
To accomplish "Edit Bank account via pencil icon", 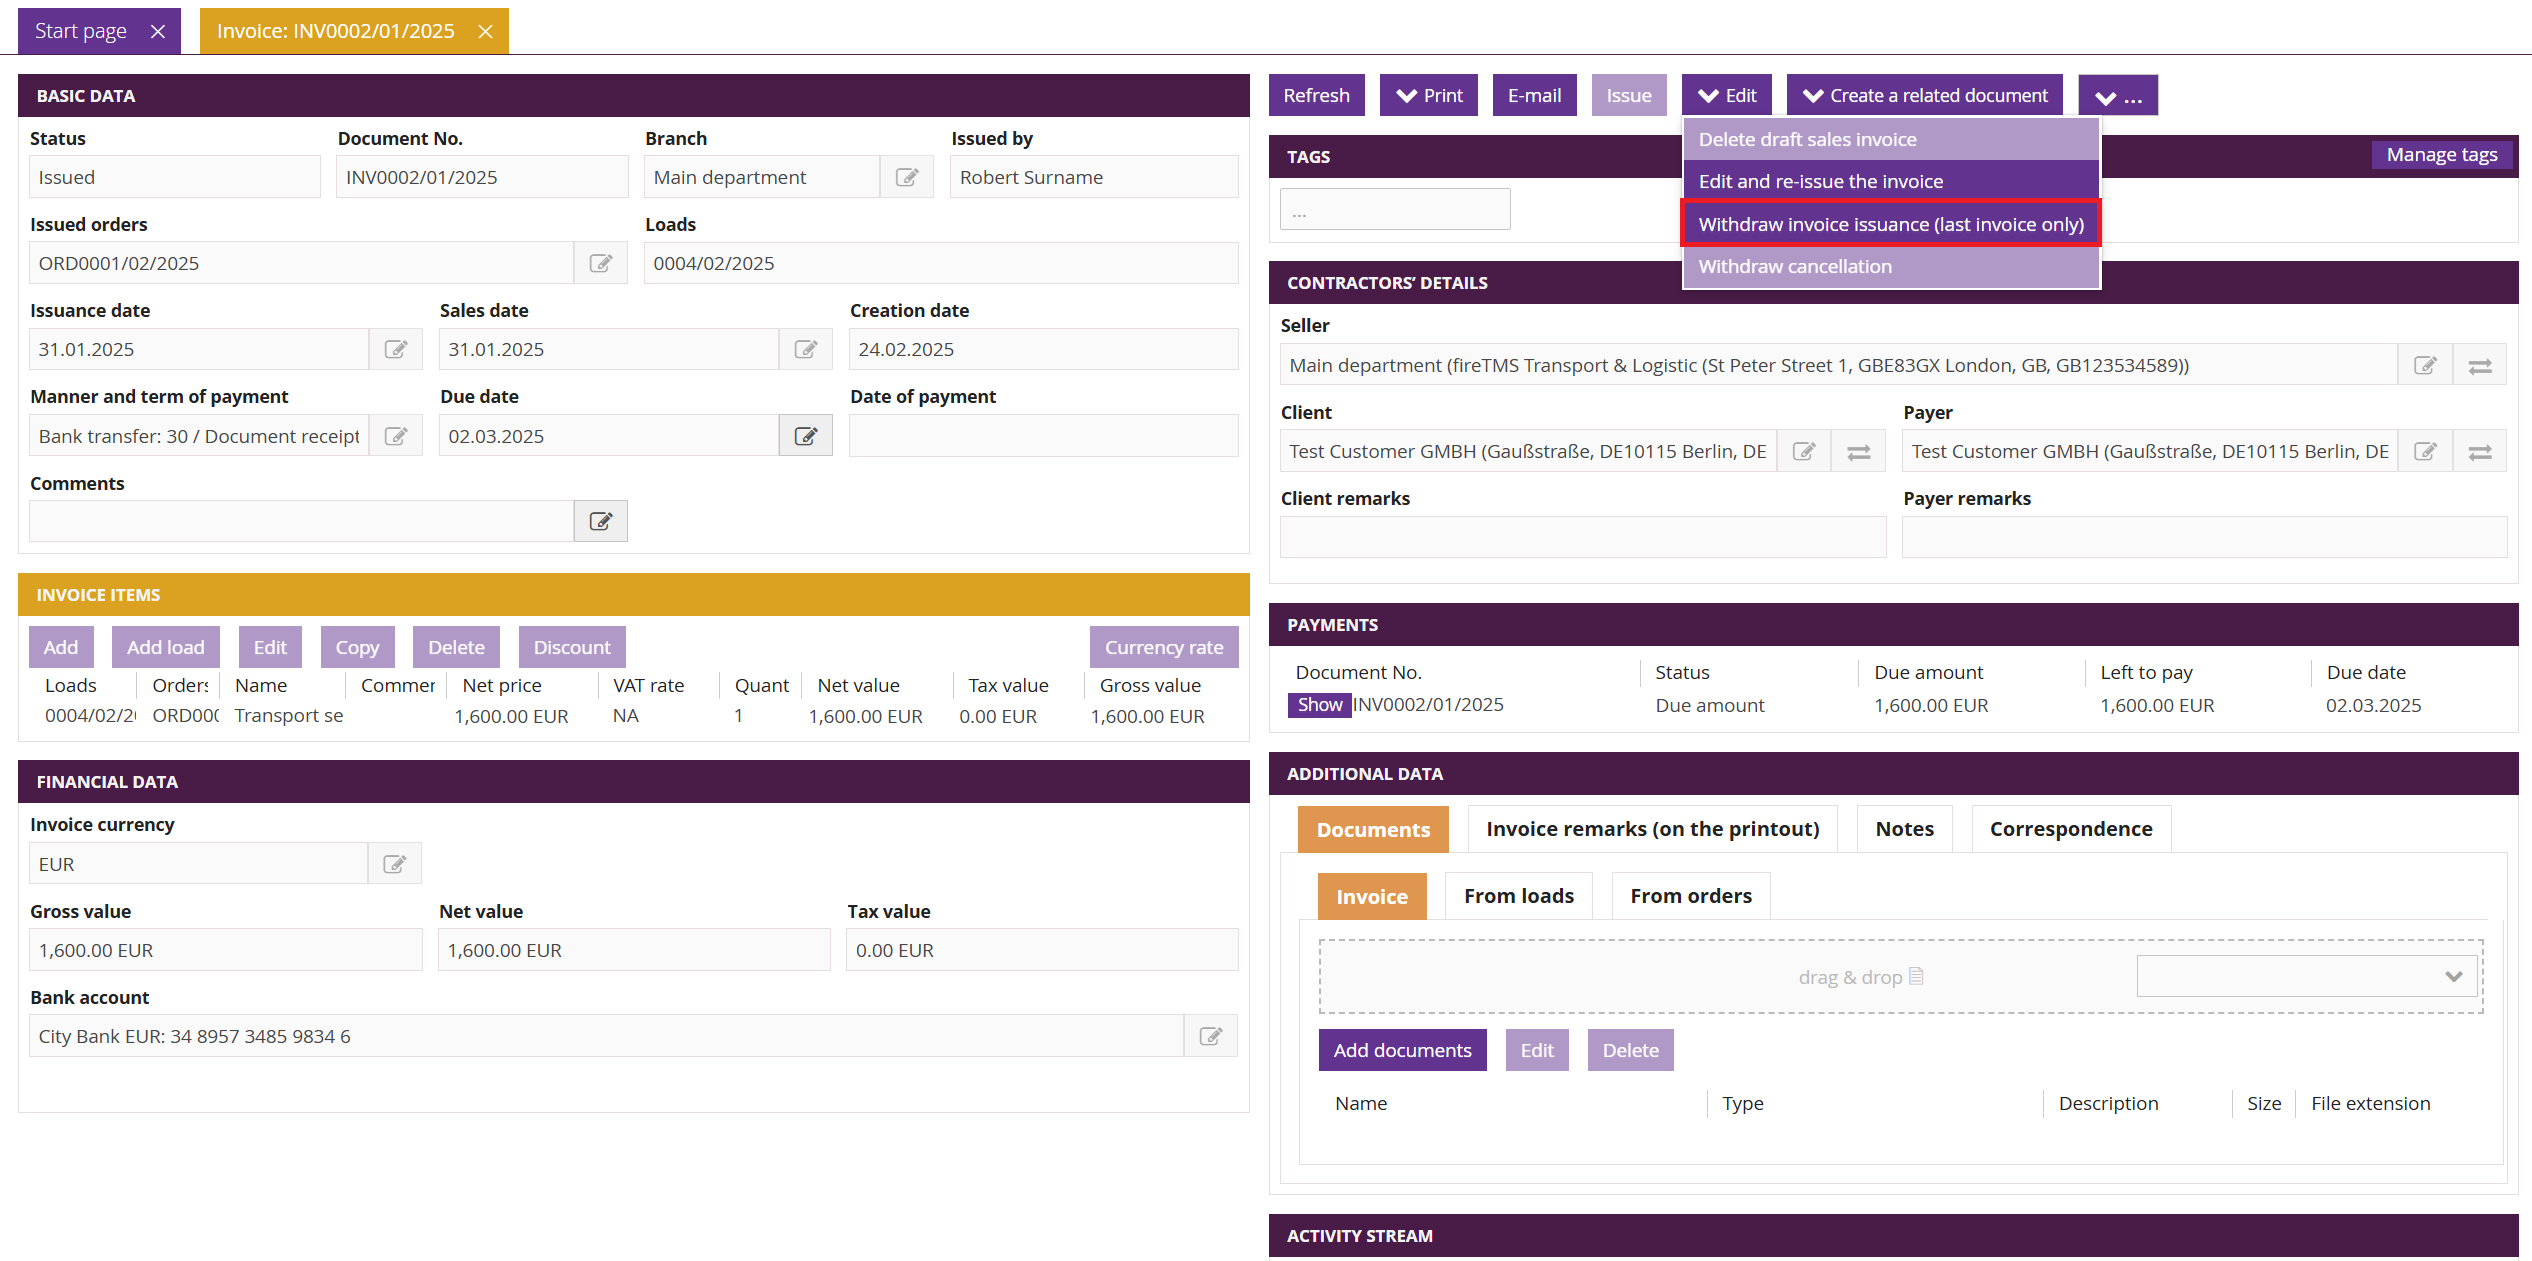I will click(x=1210, y=1036).
